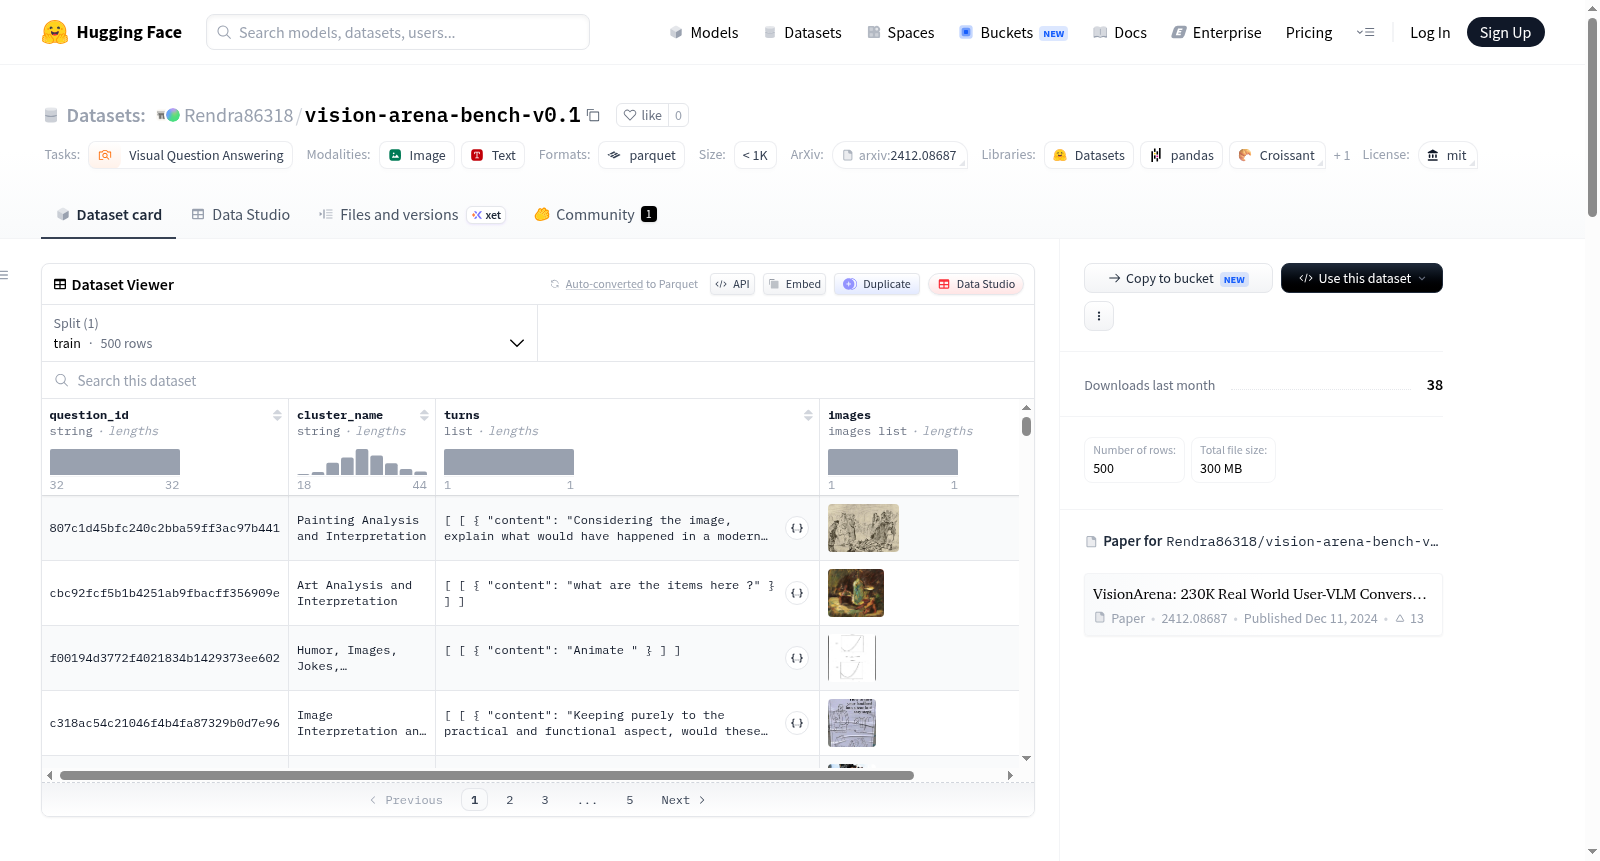Image resolution: width=1600 pixels, height=861 pixels.
Task: Show the +1 more libraries
Action: click(1341, 155)
